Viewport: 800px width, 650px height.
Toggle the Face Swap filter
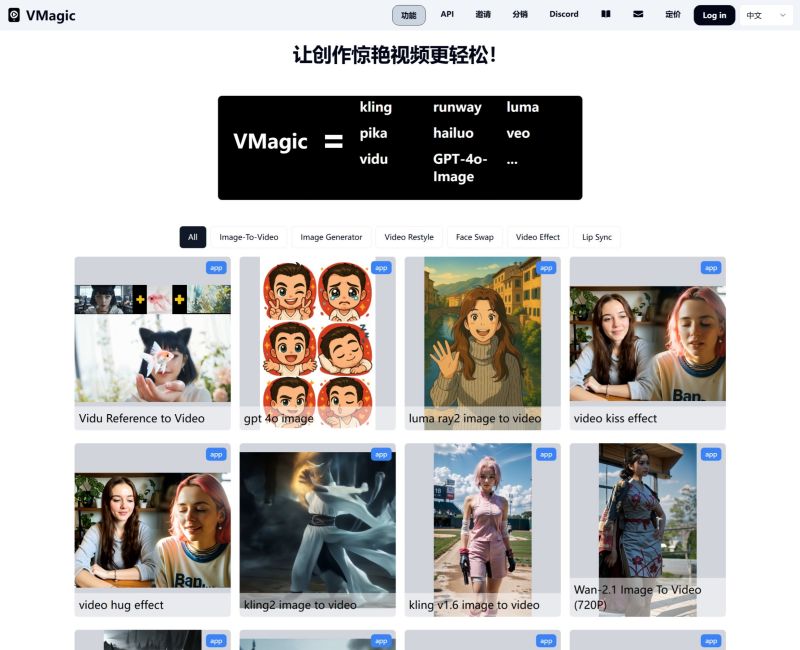click(475, 237)
